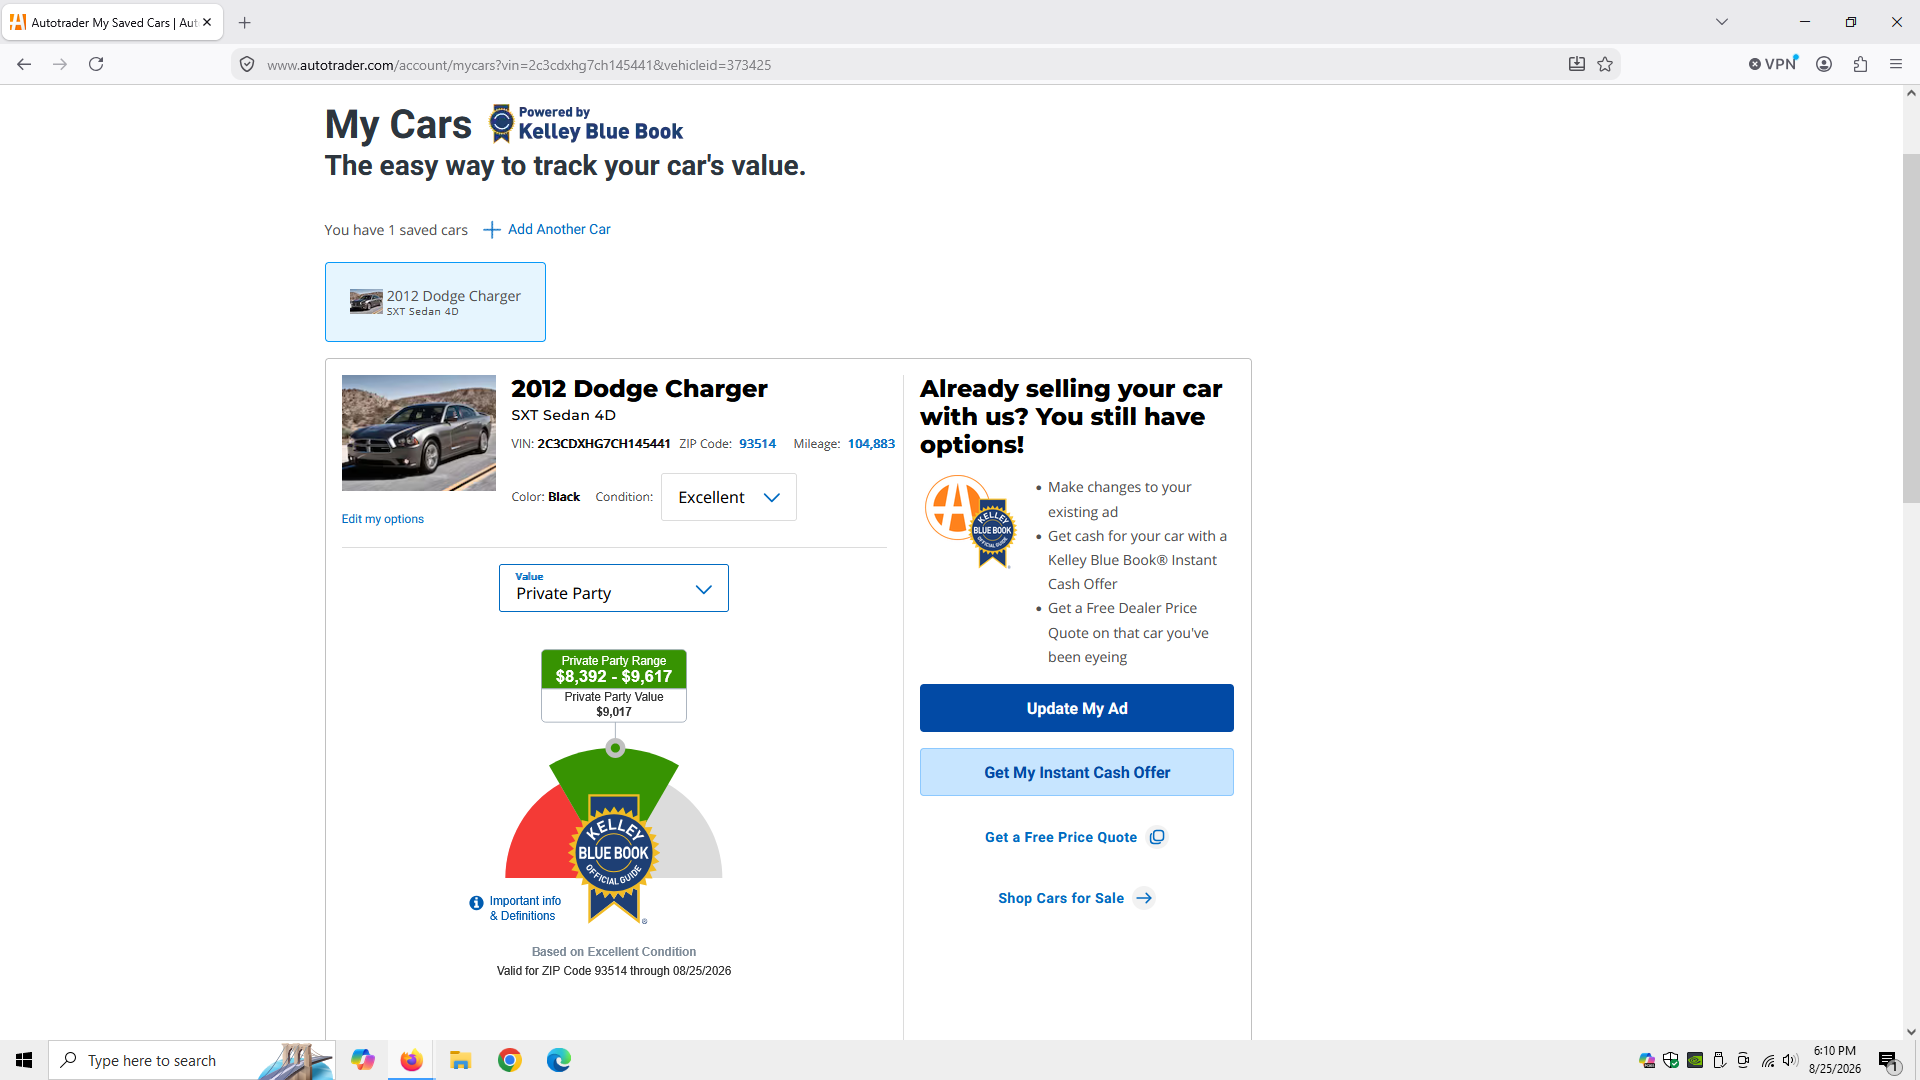Click the Update My Ad button

pyautogui.click(x=1077, y=708)
